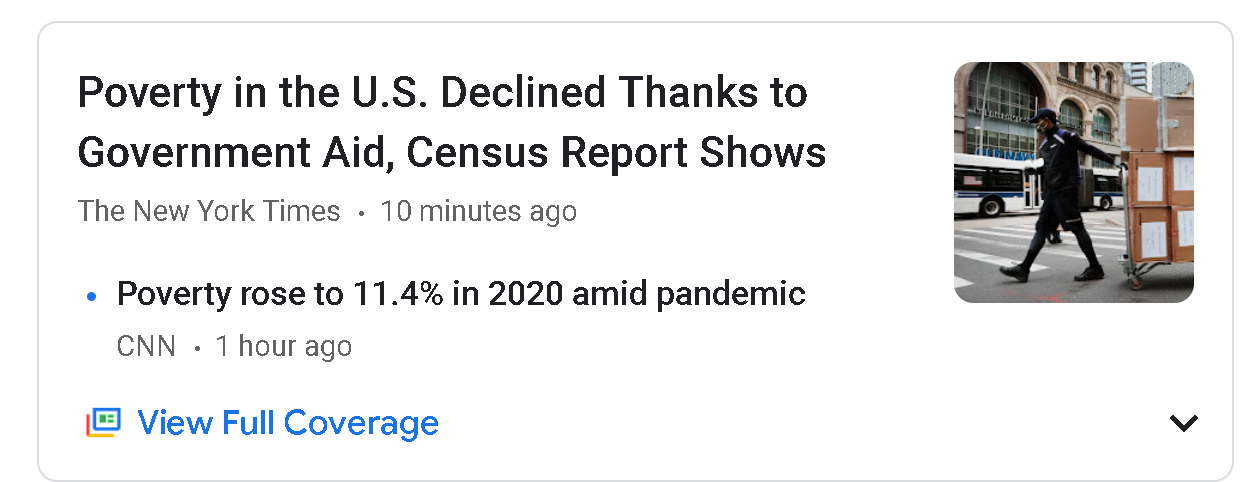Open the CNN article about poverty rising

tap(461, 294)
